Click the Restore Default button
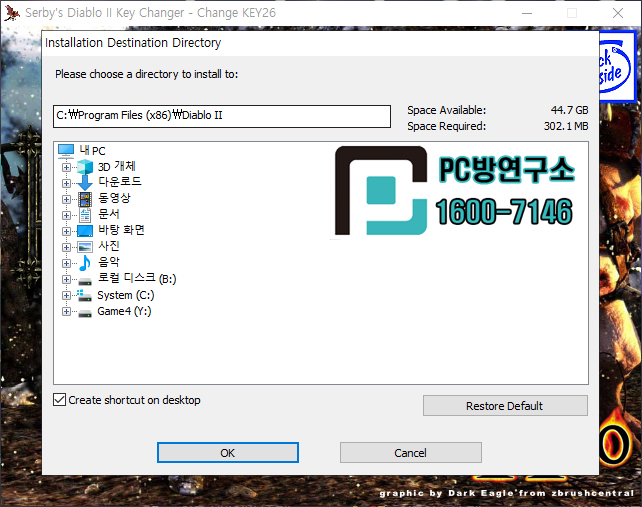Viewport: 642px width, 507px height. click(x=505, y=405)
